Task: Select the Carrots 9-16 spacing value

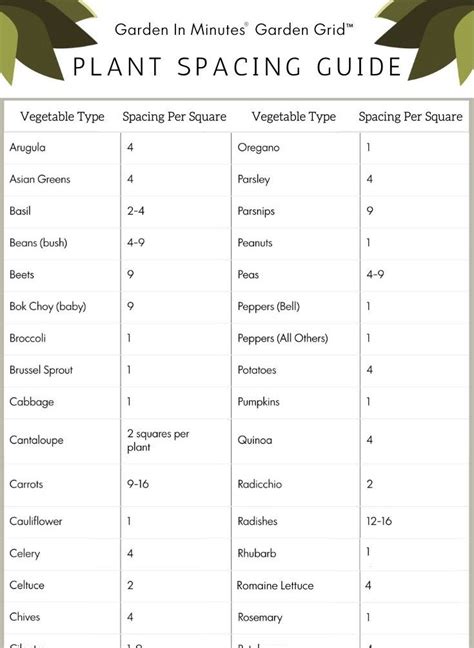Action: pyautogui.click(x=138, y=484)
